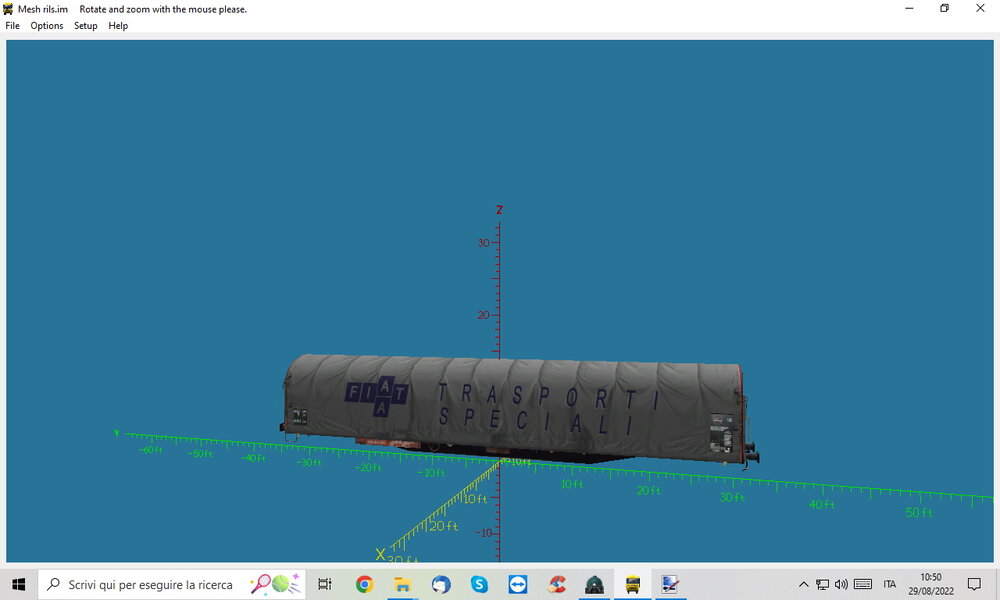Image resolution: width=1000 pixels, height=600 pixels.
Task: Minimize the mesh viewer window
Action: (909, 8)
